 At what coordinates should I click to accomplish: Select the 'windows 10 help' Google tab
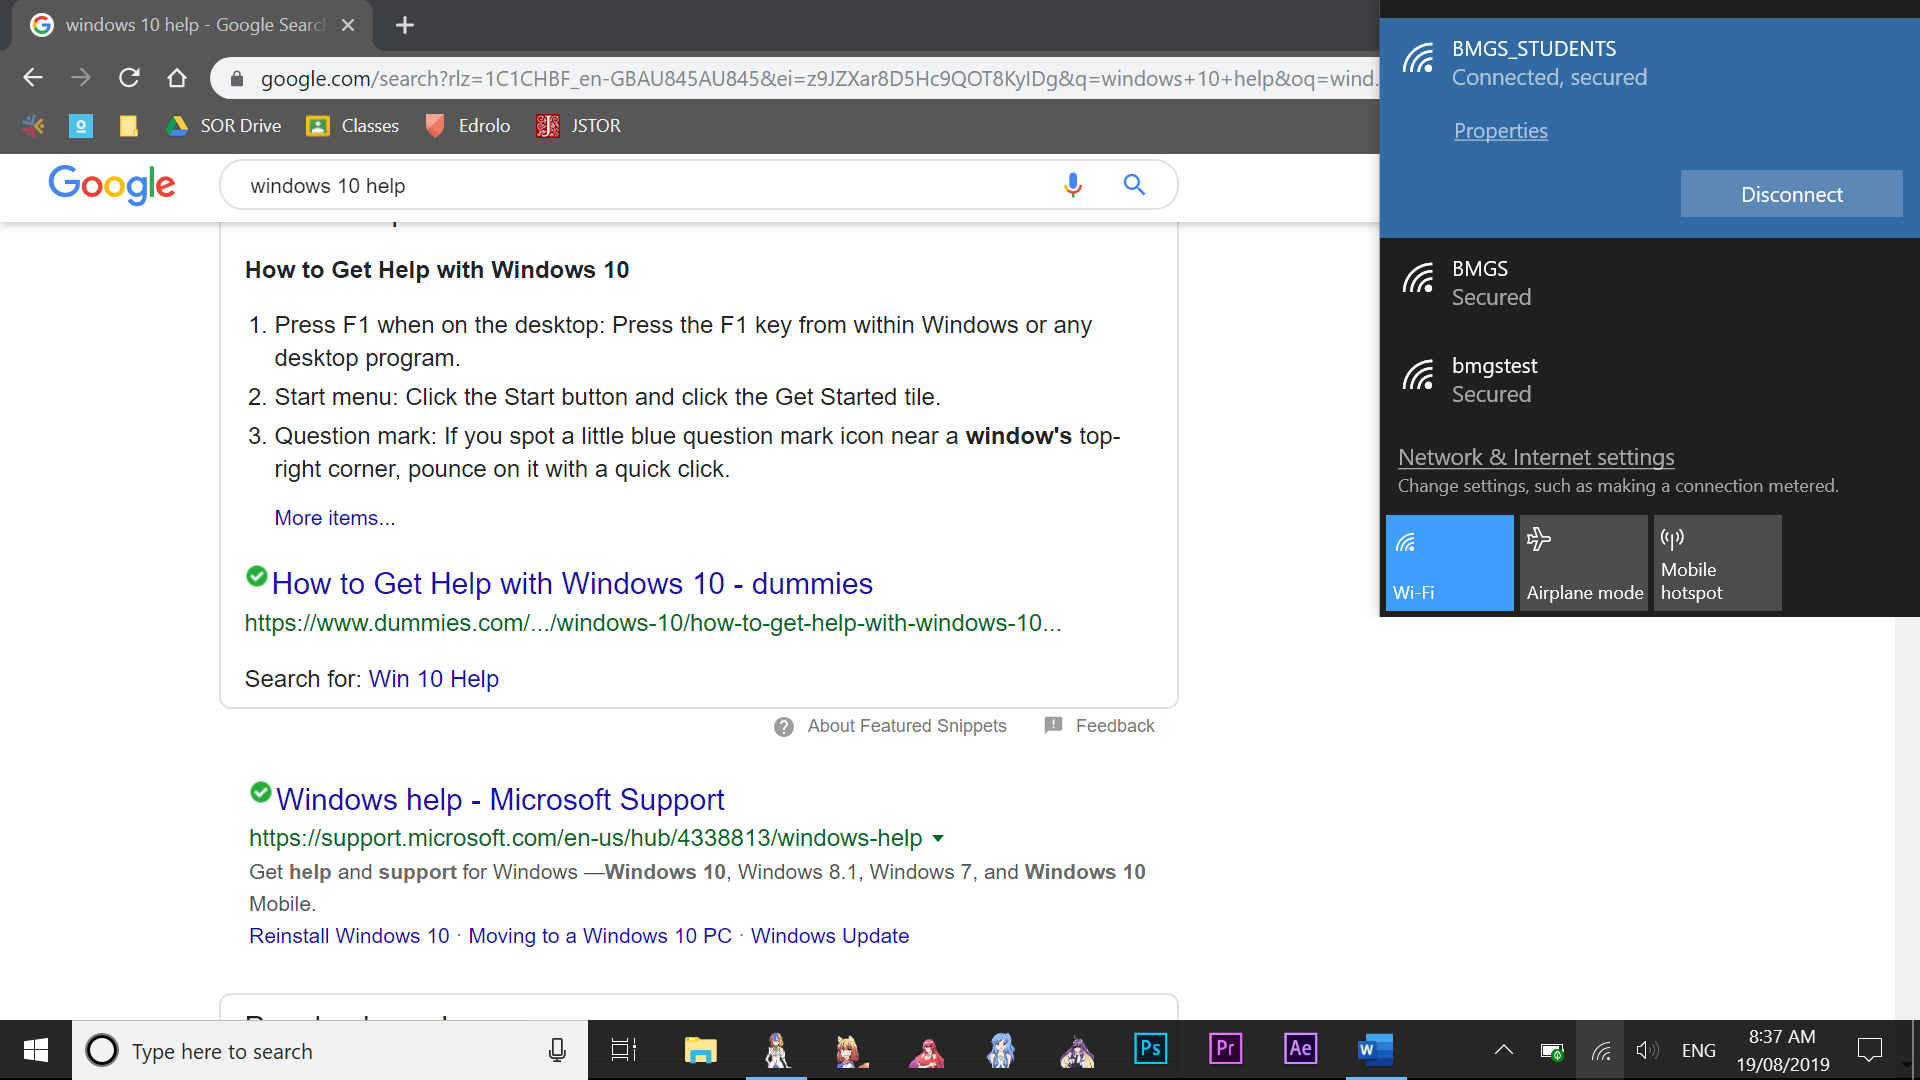click(x=193, y=25)
